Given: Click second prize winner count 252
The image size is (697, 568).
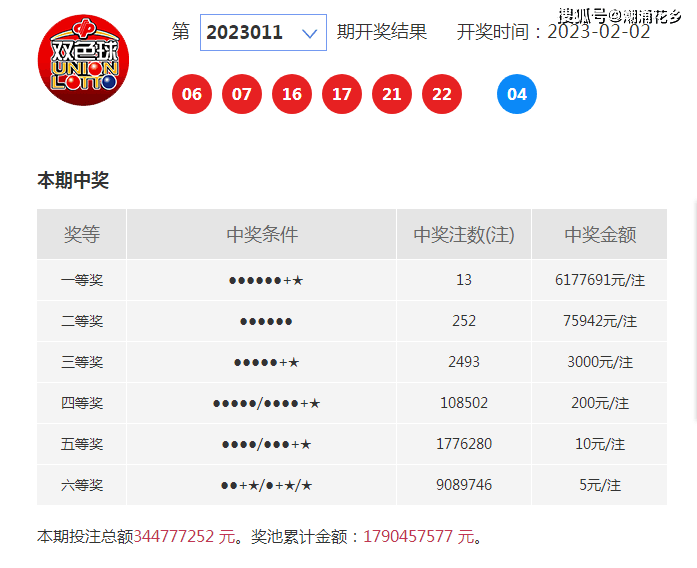Looking at the screenshot, I should tap(464, 321).
